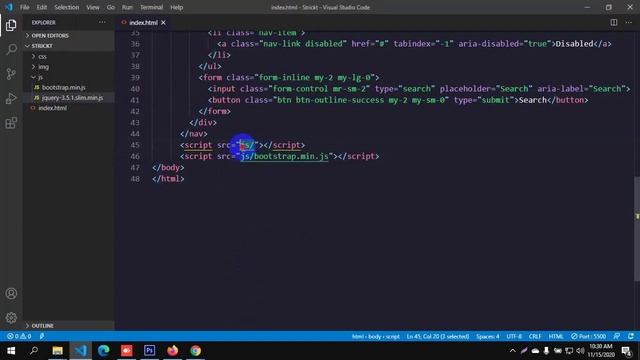Change HTML language mode

click(x=556, y=336)
